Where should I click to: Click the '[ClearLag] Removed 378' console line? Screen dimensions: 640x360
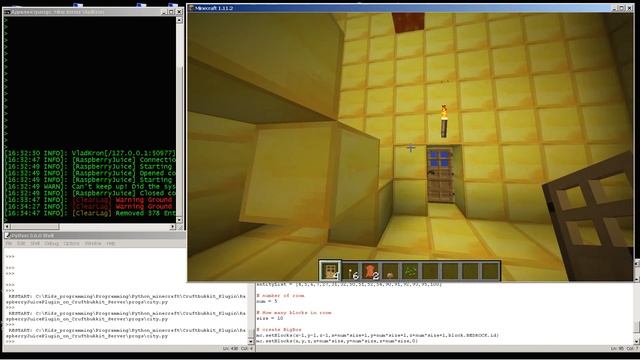tap(90, 213)
